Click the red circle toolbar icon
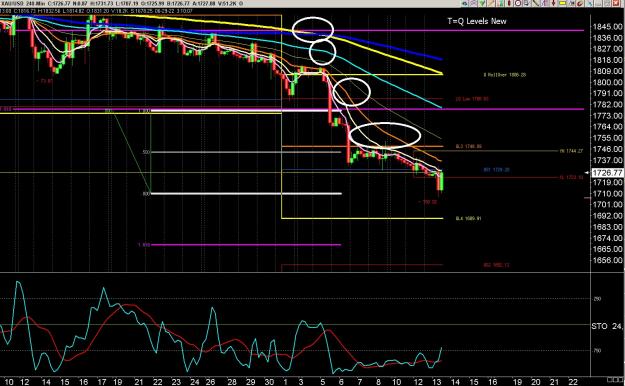 [518, 3]
